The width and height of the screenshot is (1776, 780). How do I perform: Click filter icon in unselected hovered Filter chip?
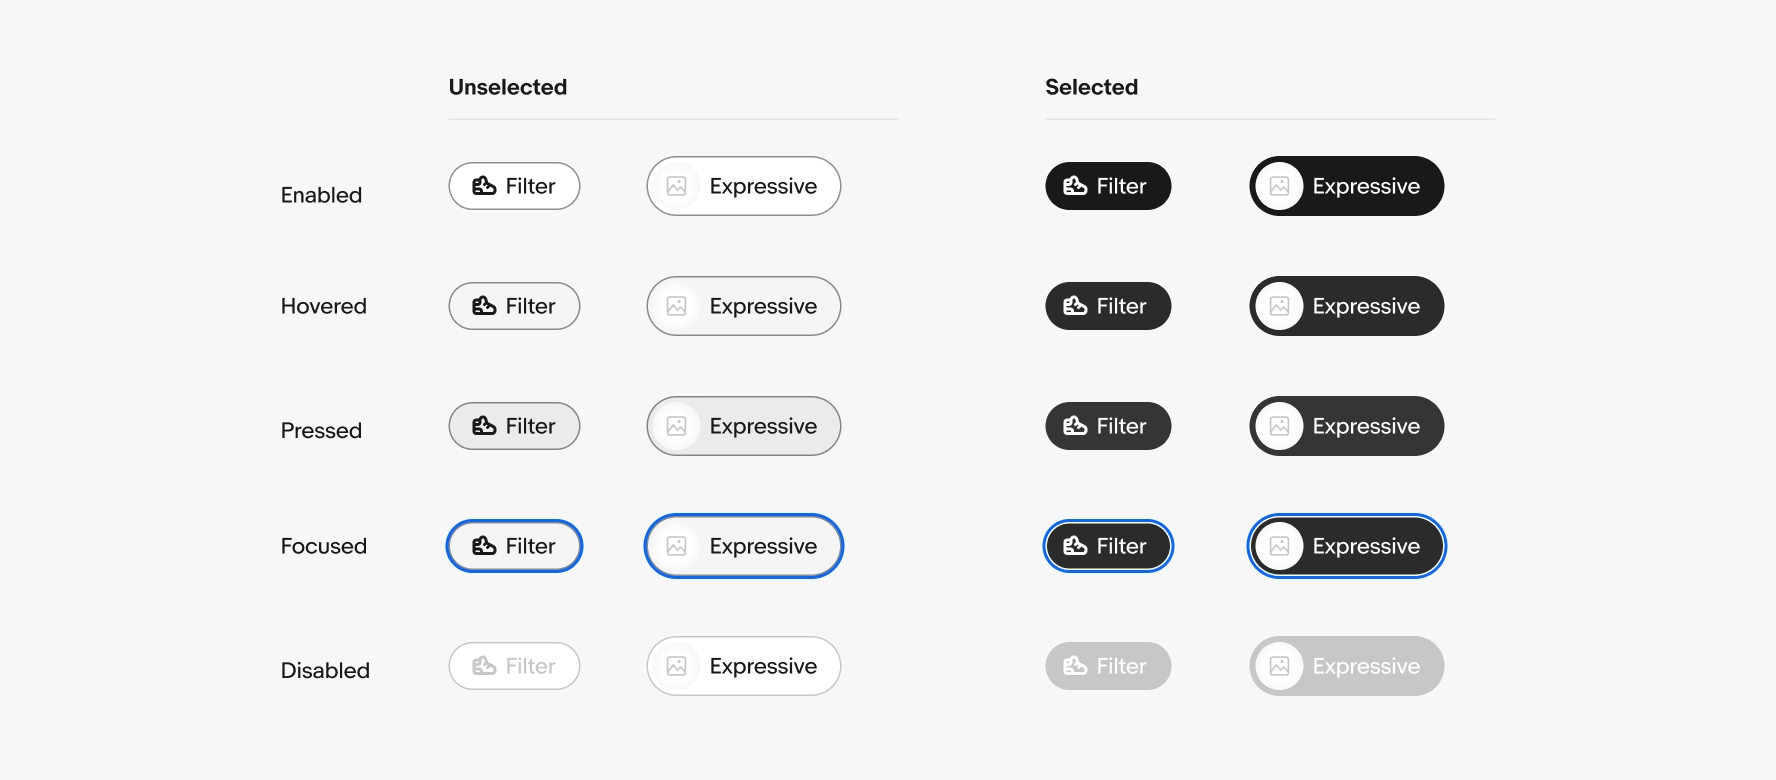coord(484,306)
